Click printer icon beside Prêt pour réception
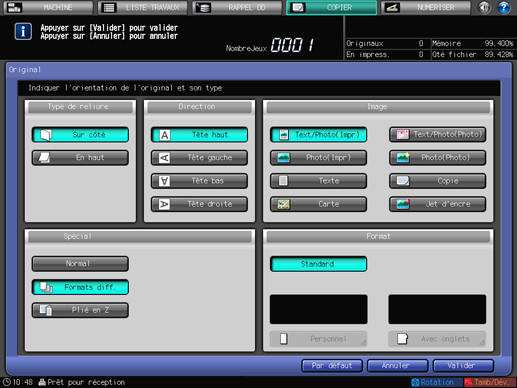The width and height of the screenshot is (517, 388). tap(42, 382)
